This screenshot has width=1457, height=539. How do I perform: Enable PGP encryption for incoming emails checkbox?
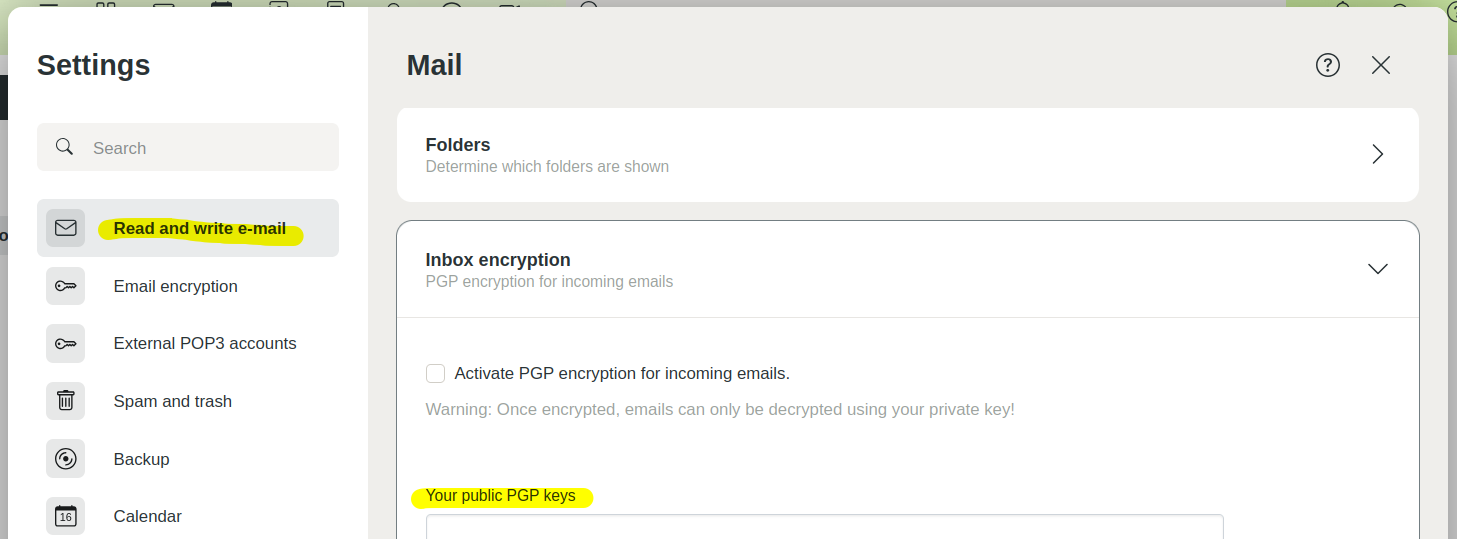pyautogui.click(x=435, y=373)
